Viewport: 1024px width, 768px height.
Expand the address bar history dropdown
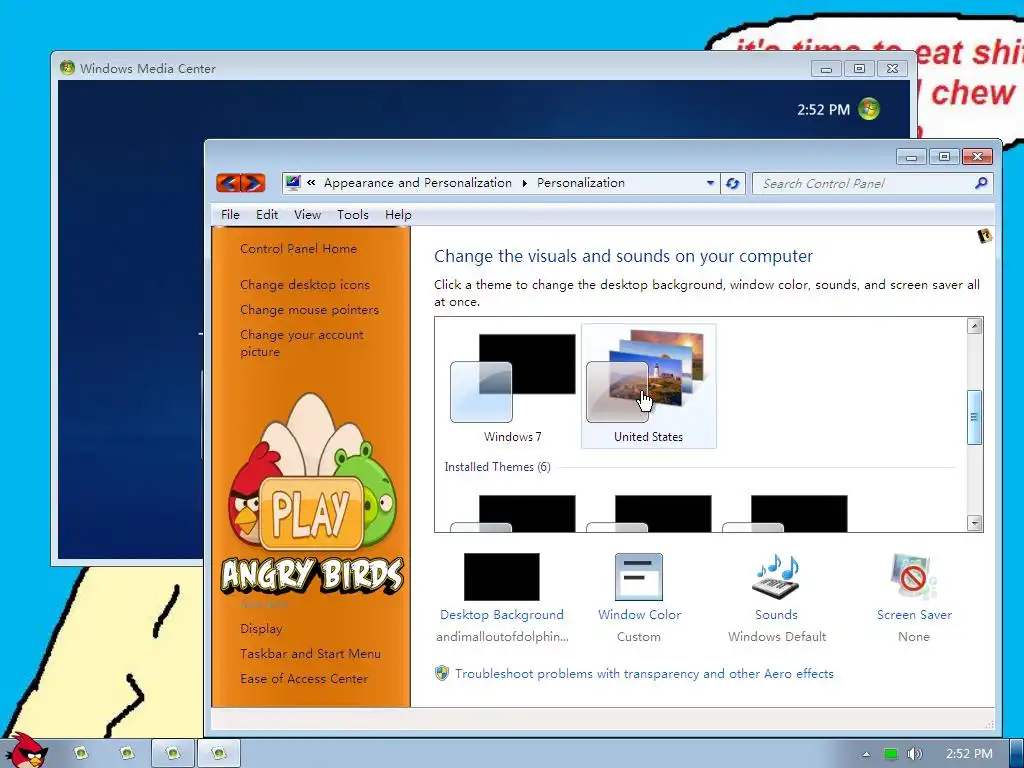[x=711, y=184]
